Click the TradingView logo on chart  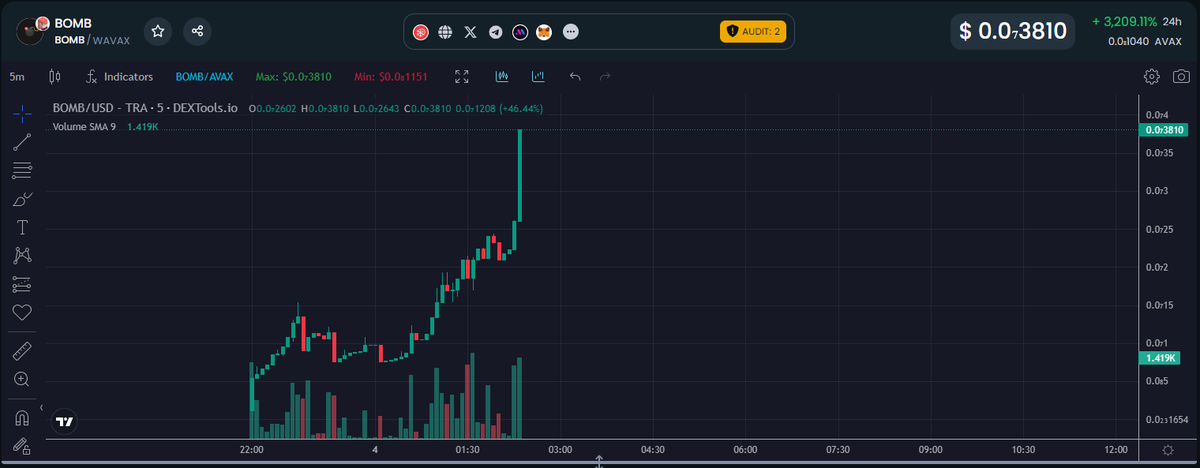(x=65, y=422)
